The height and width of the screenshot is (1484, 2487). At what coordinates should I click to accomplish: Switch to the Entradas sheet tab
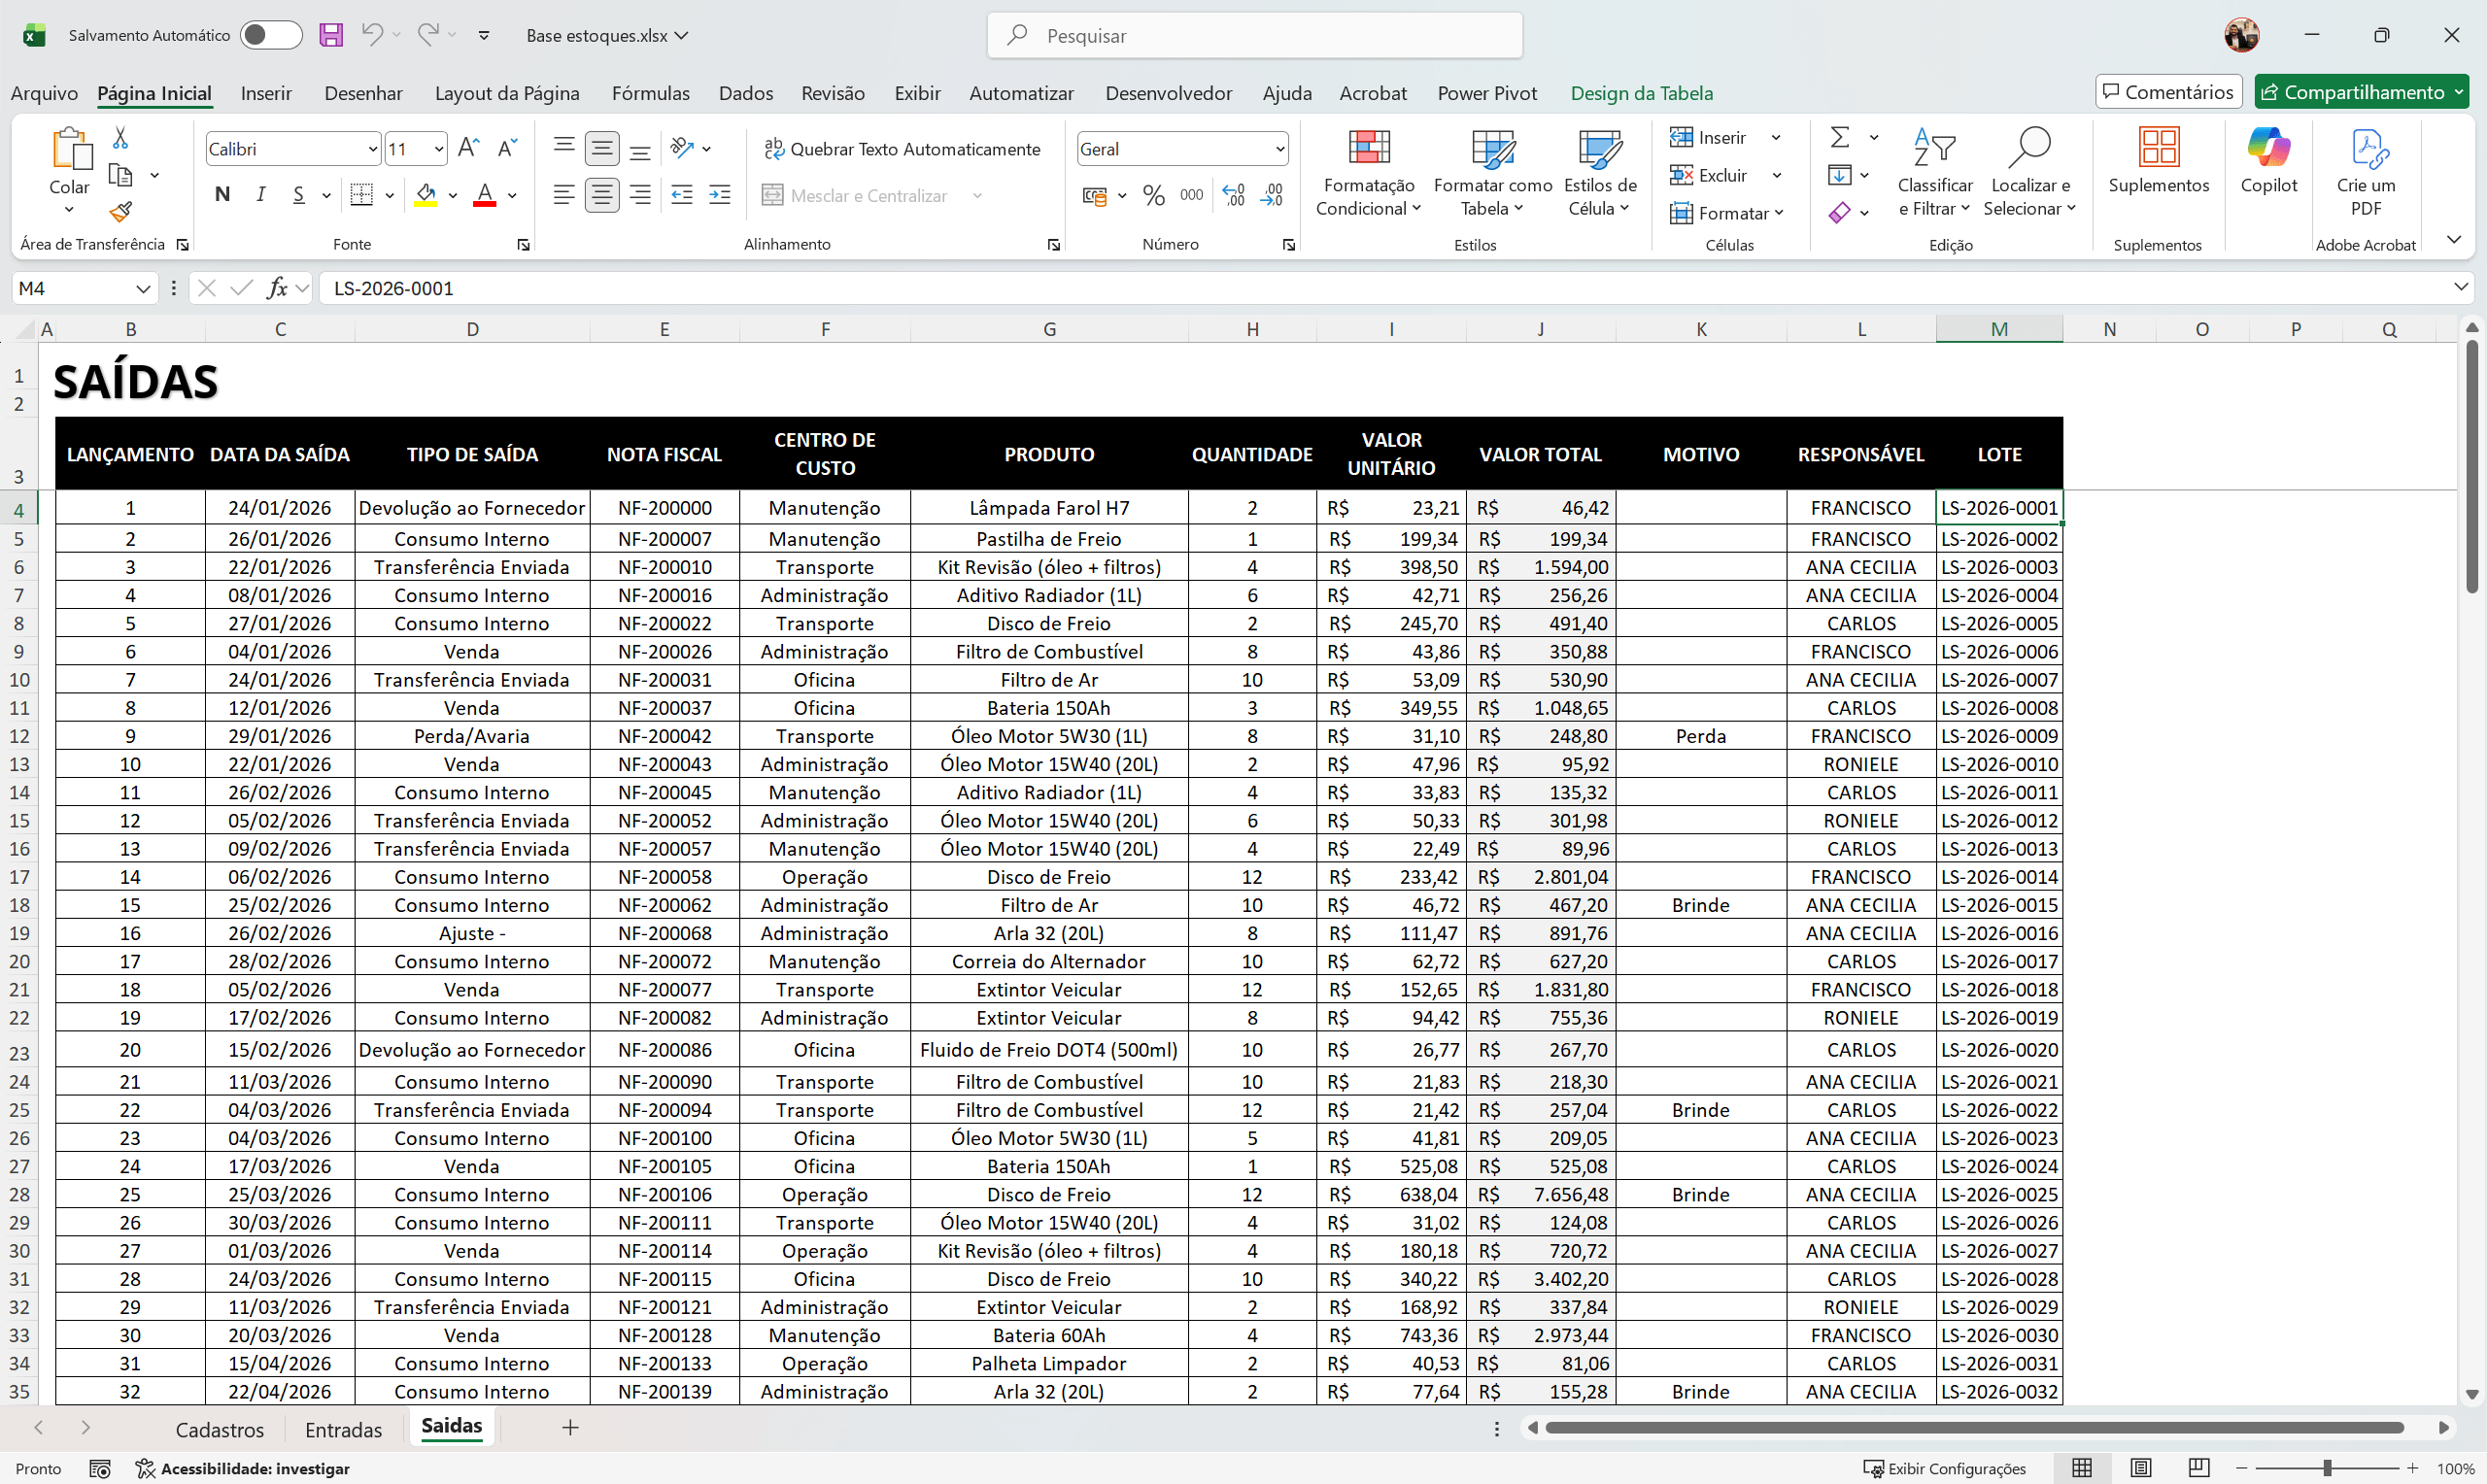[343, 1429]
